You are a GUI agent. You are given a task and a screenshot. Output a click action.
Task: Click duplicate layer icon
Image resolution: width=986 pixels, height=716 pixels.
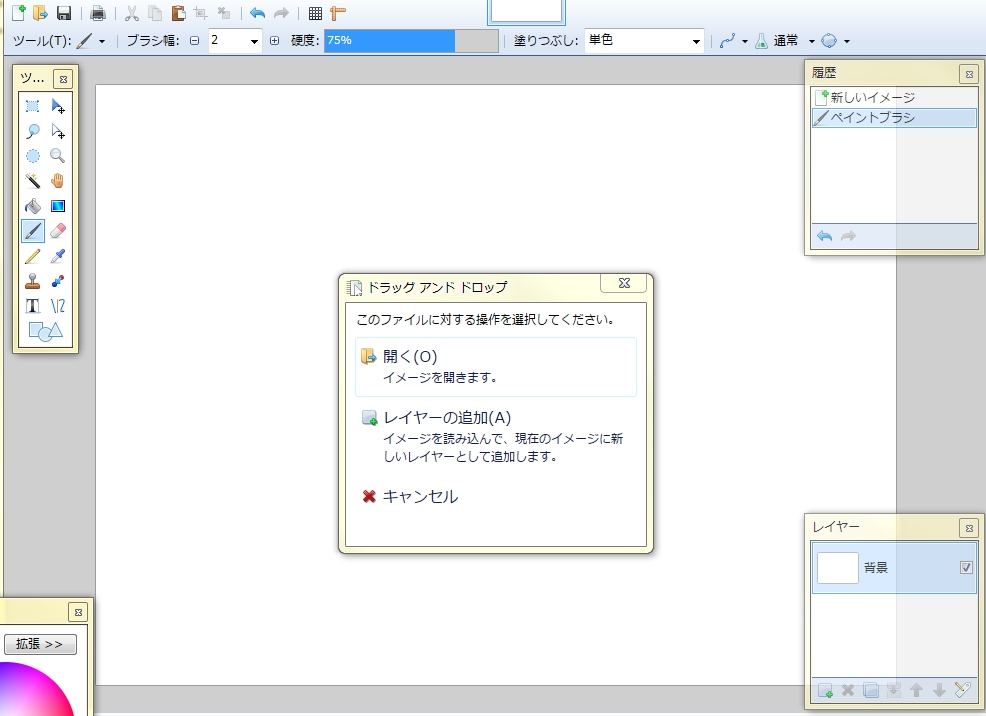(x=871, y=690)
